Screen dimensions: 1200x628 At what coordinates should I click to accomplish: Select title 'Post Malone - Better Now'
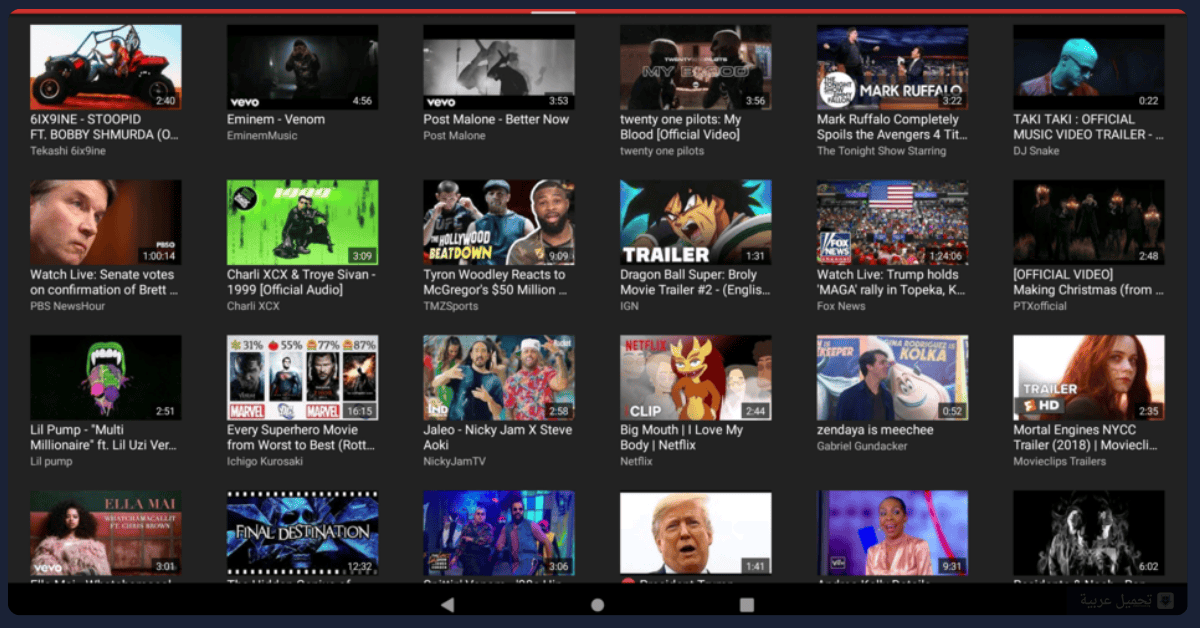click(496, 119)
